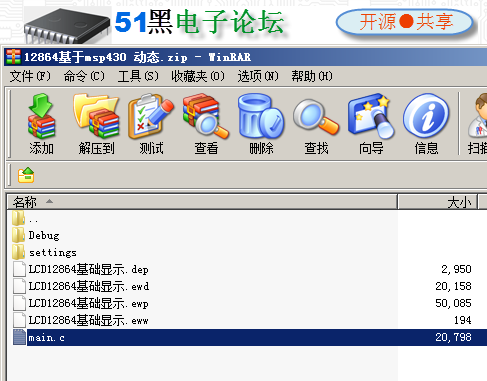Open the 命令(C) menu
The height and width of the screenshot is (381, 487).
coord(84,76)
